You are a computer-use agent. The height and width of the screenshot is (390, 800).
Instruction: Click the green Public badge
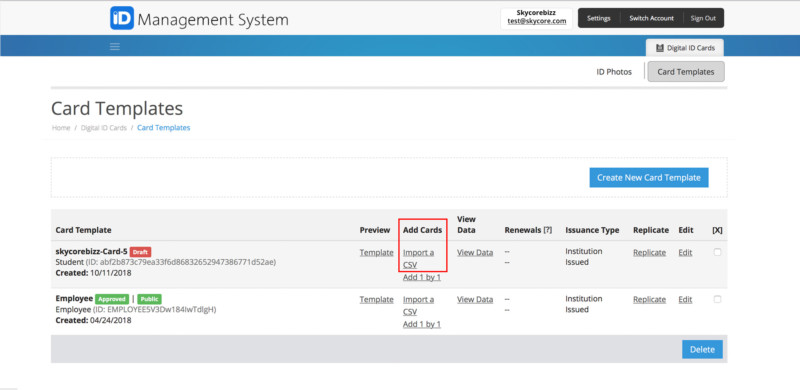point(149,299)
